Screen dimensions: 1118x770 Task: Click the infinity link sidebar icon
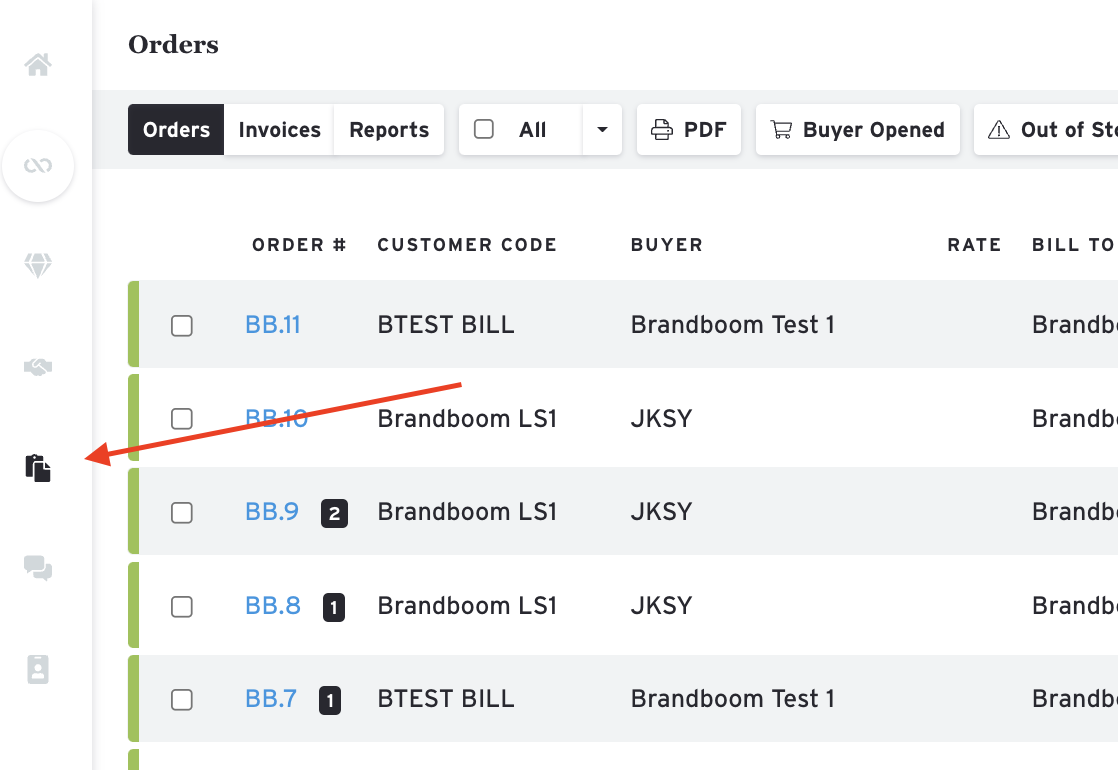pos(38,165)
